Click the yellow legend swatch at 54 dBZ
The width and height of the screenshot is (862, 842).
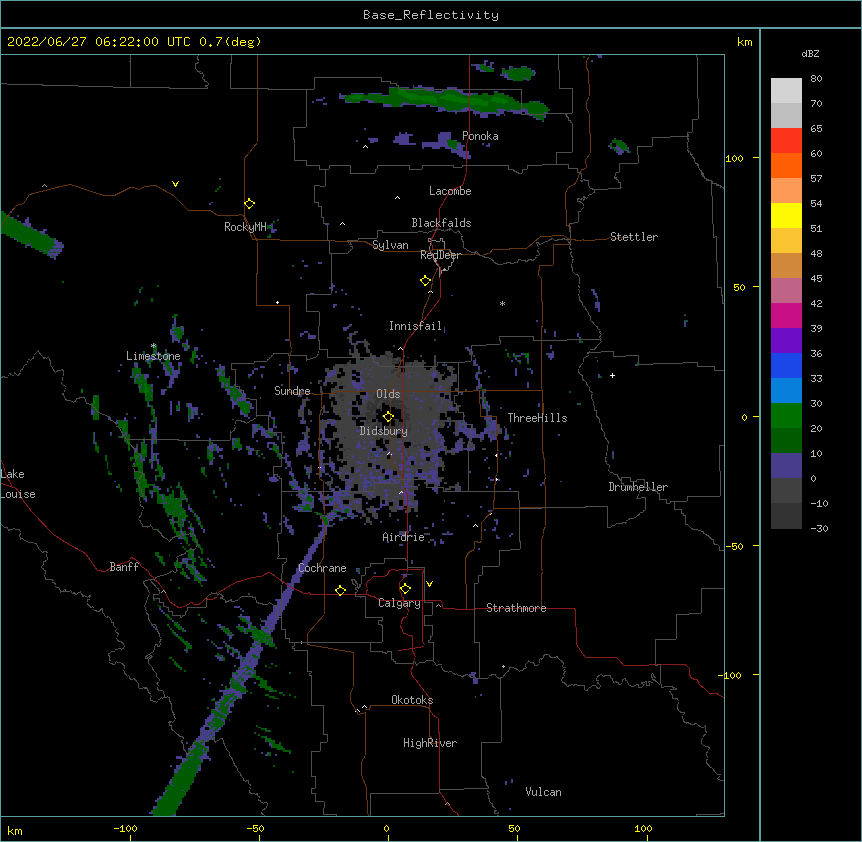pos(786,215)
